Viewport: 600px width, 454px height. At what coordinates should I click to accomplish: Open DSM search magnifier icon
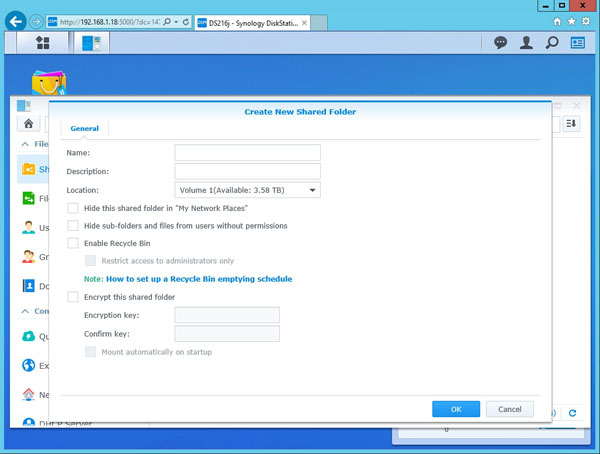click(552, 42)
